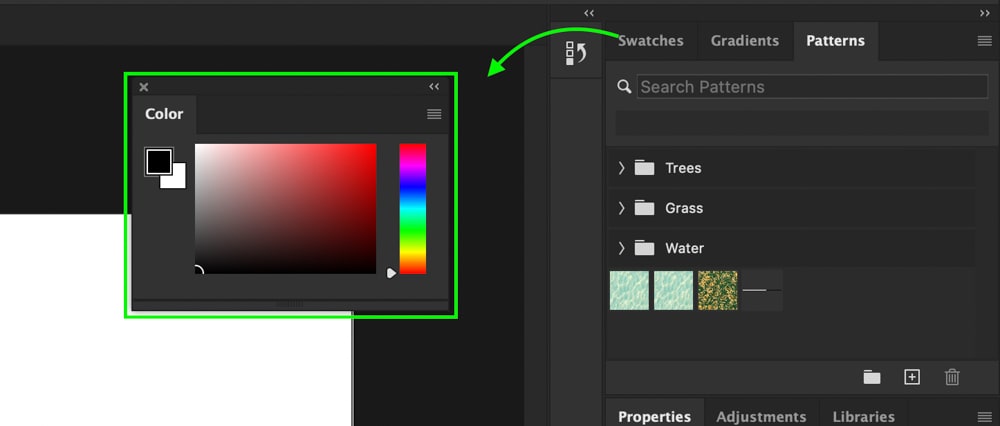Screen dimensions: 1000x426
Task: Click the Water folder icon
Action: [644, 248]
